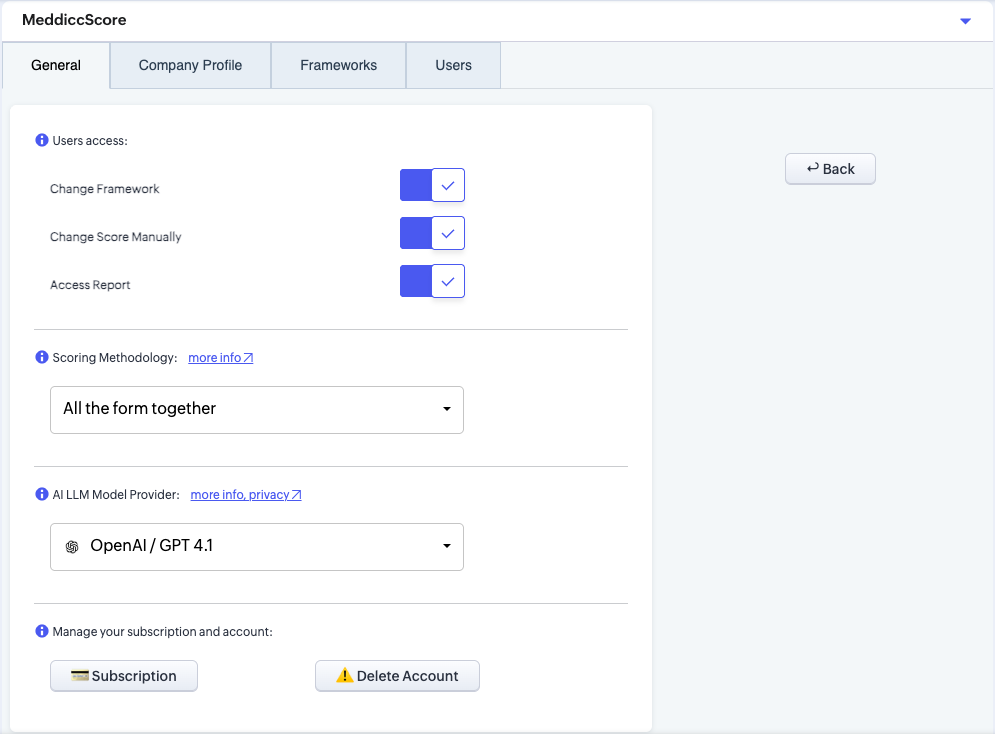Click the external link arrow after more info

pyautogui.click(x=248, y=358)
